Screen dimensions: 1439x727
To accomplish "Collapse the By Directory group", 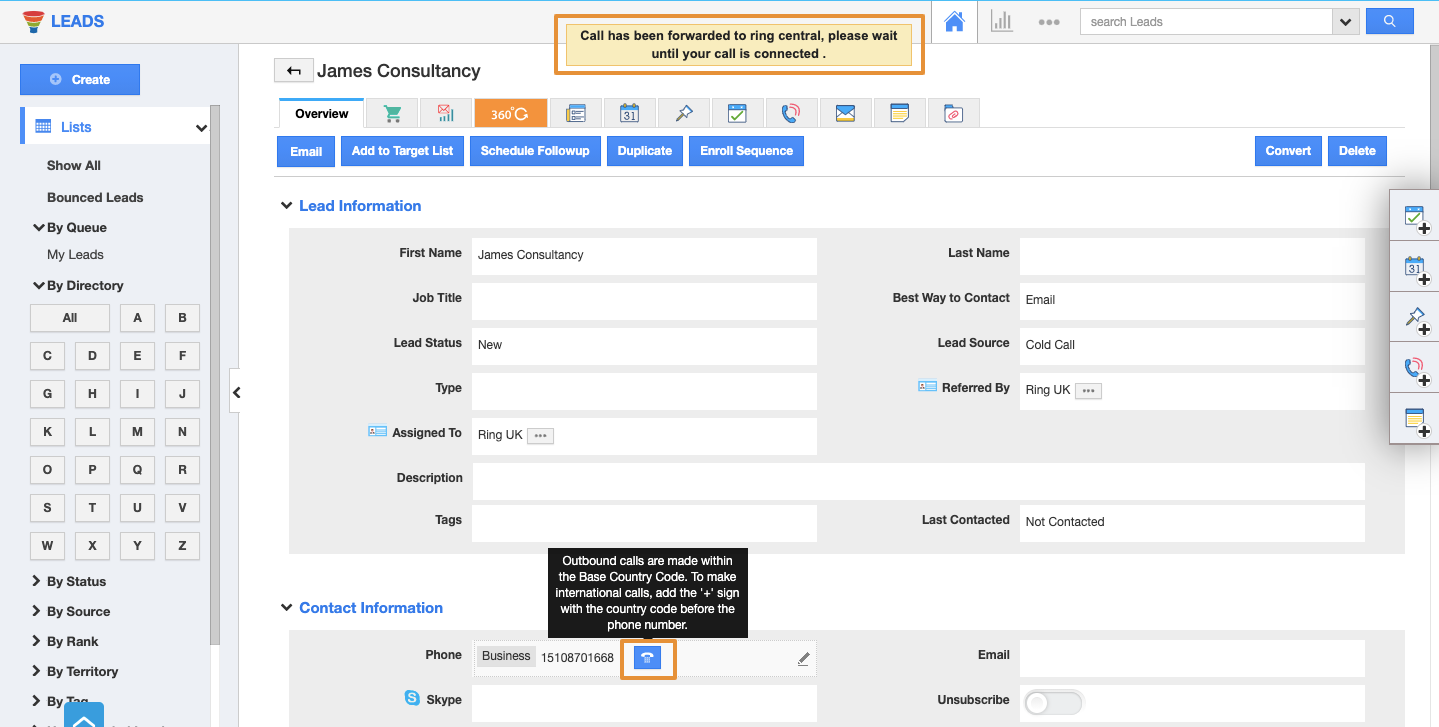I will [x=39, y=285].
